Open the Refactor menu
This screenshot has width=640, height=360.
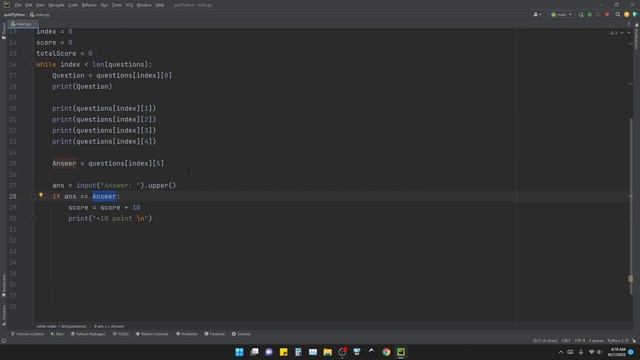click(89, 5)
